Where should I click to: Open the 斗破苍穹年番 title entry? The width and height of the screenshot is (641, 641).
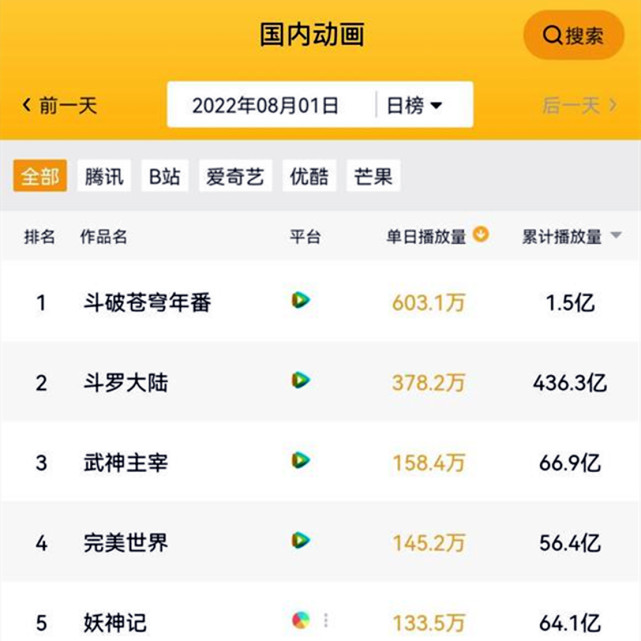click(x=147, y=301)
